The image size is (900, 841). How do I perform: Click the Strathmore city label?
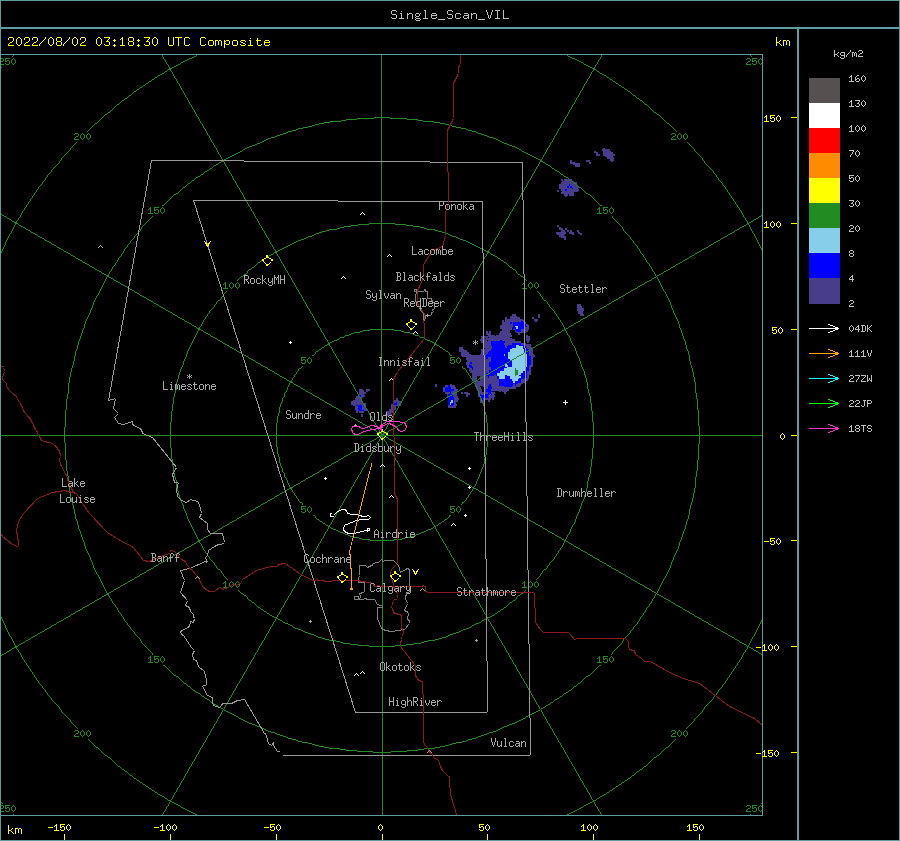click(486, 592)
